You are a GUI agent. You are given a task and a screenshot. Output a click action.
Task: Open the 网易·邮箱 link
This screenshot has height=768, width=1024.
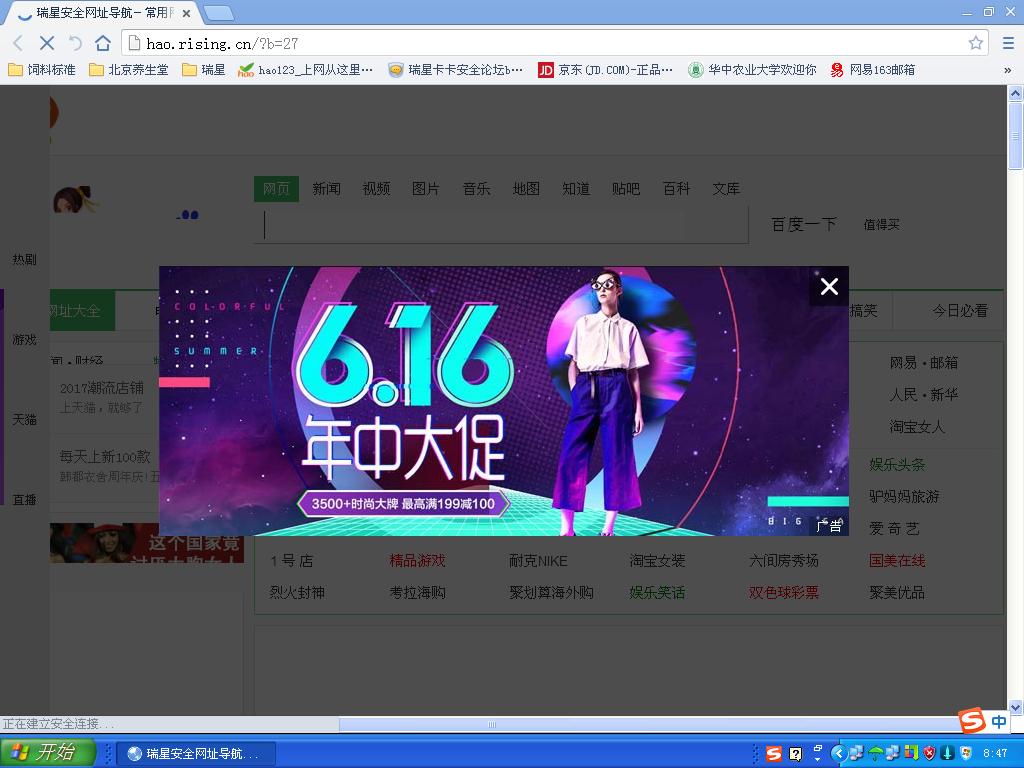click(x=923, y=362)
